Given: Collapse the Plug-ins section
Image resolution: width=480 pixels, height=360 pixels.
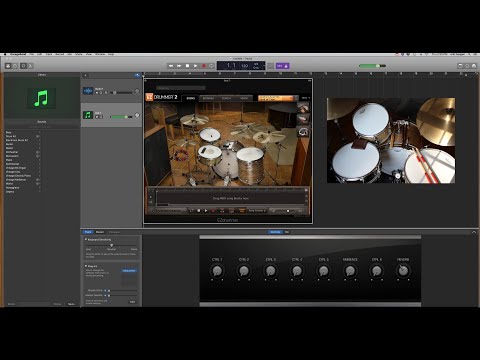Looking at the screenshot, I should click(86, 266).
